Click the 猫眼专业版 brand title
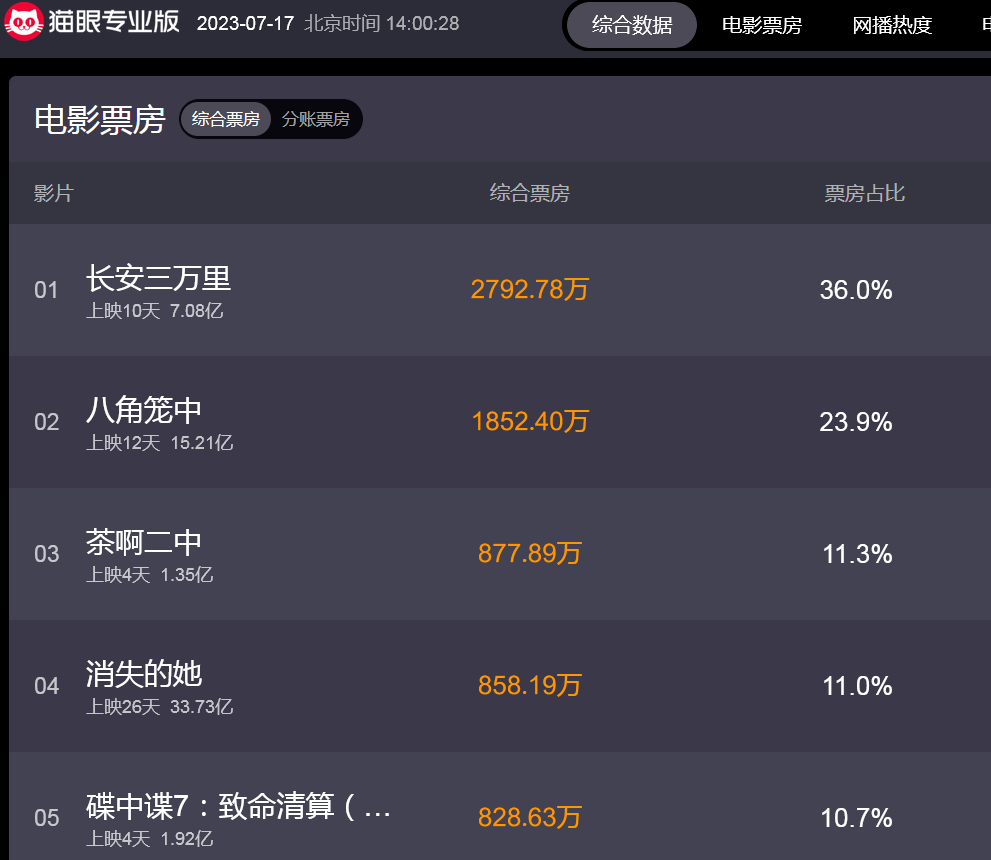The image size is (991, 860). tap(114, 22)
